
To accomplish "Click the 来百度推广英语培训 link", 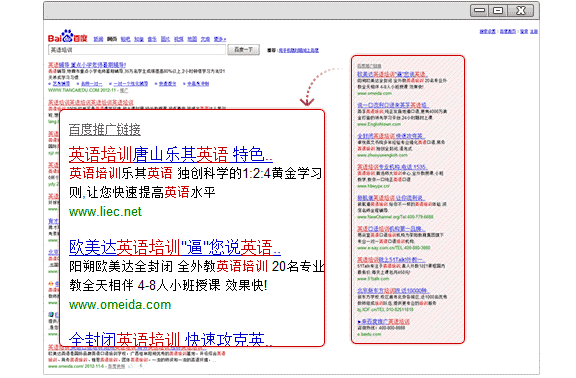I will coord(384,321).
